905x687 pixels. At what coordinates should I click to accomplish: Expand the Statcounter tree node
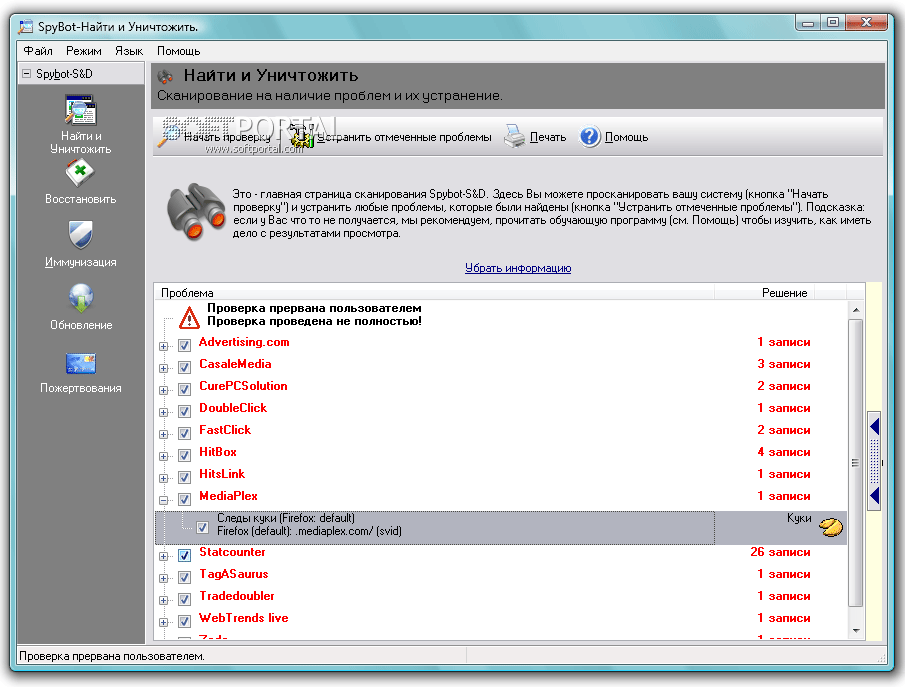click(164, 557)
